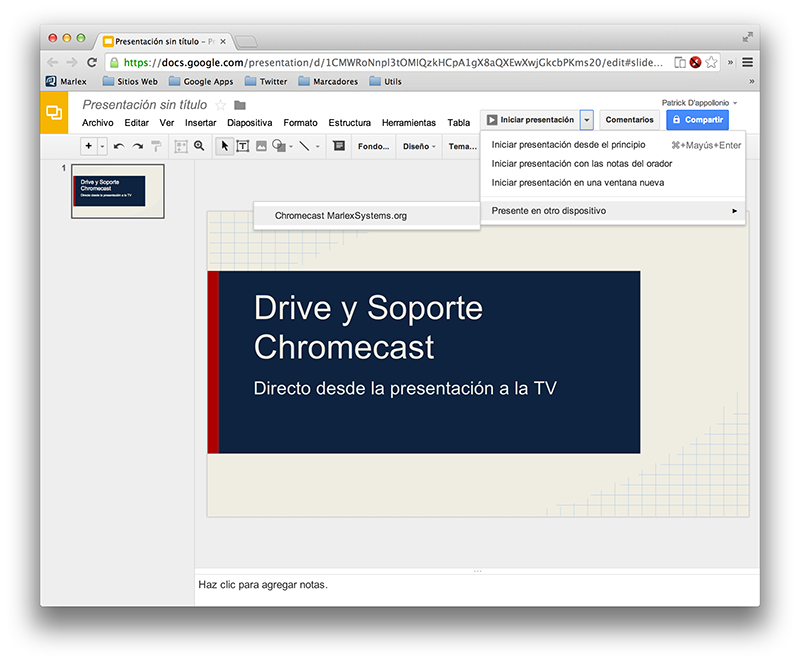The width and height of the screenshot is (800, 662).
Task: Open the Ver menu
Action: [167, 123]
